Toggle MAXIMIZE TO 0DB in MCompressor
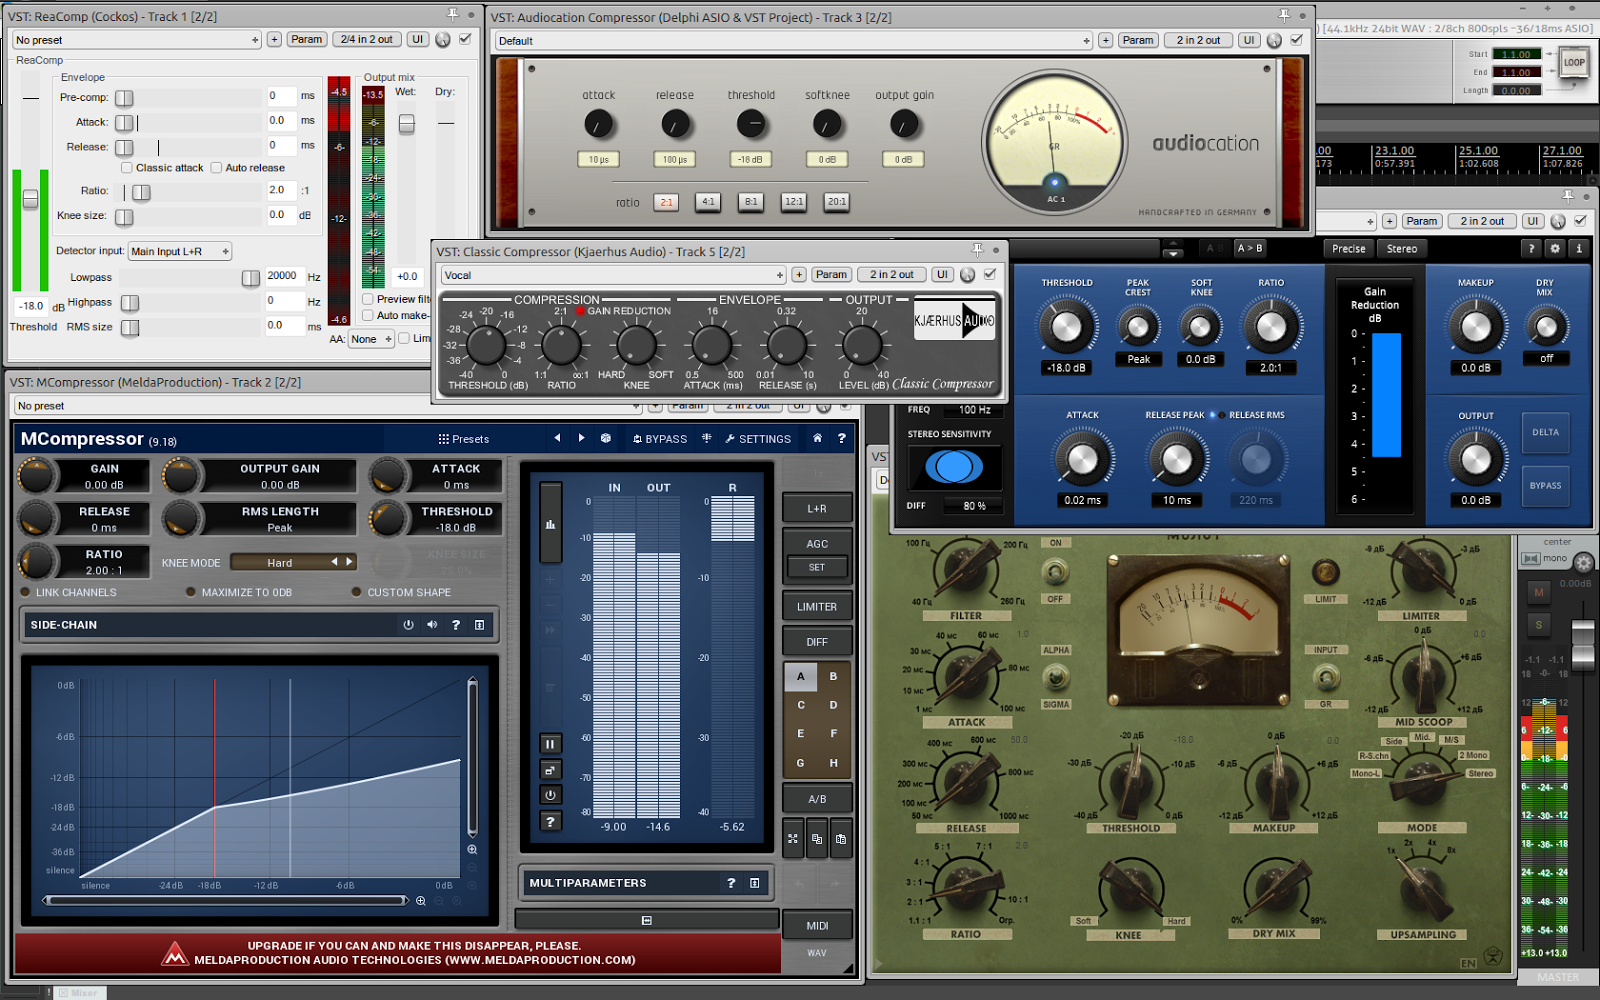Screen dimensions: 1600x1000 tap(239, 592)
